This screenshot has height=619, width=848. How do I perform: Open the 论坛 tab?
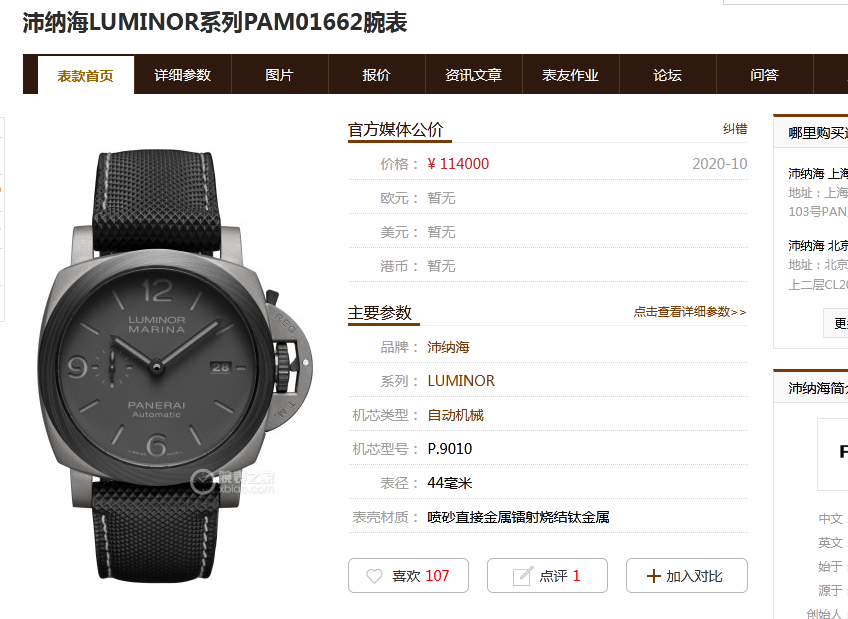(667, 75)
